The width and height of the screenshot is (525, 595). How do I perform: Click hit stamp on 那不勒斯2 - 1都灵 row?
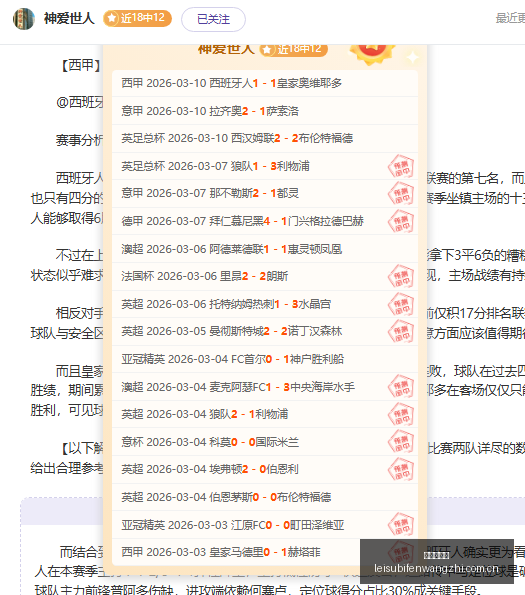pyautogui.click(x=401, y=194)
